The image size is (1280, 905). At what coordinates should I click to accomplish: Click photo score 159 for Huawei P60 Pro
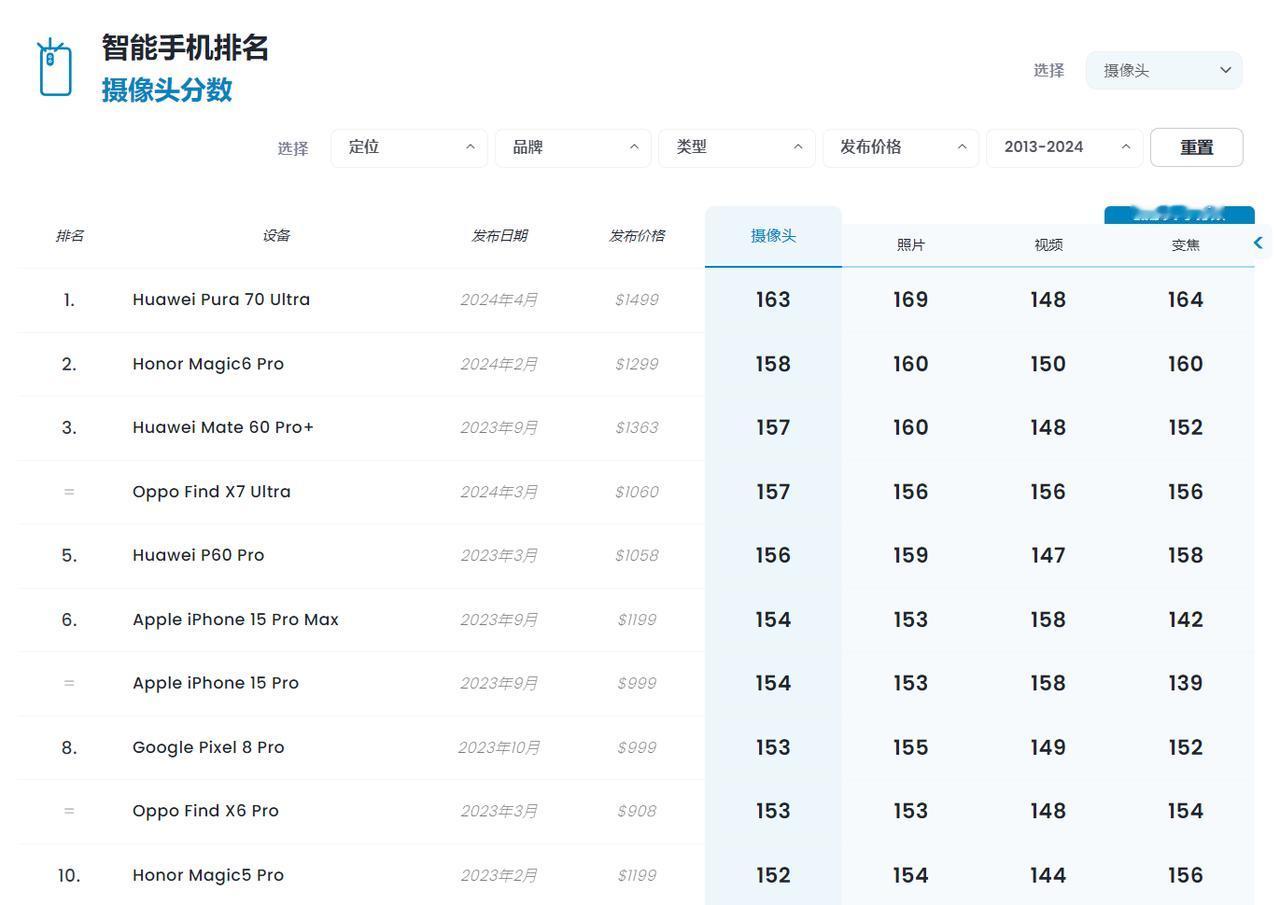911,555
